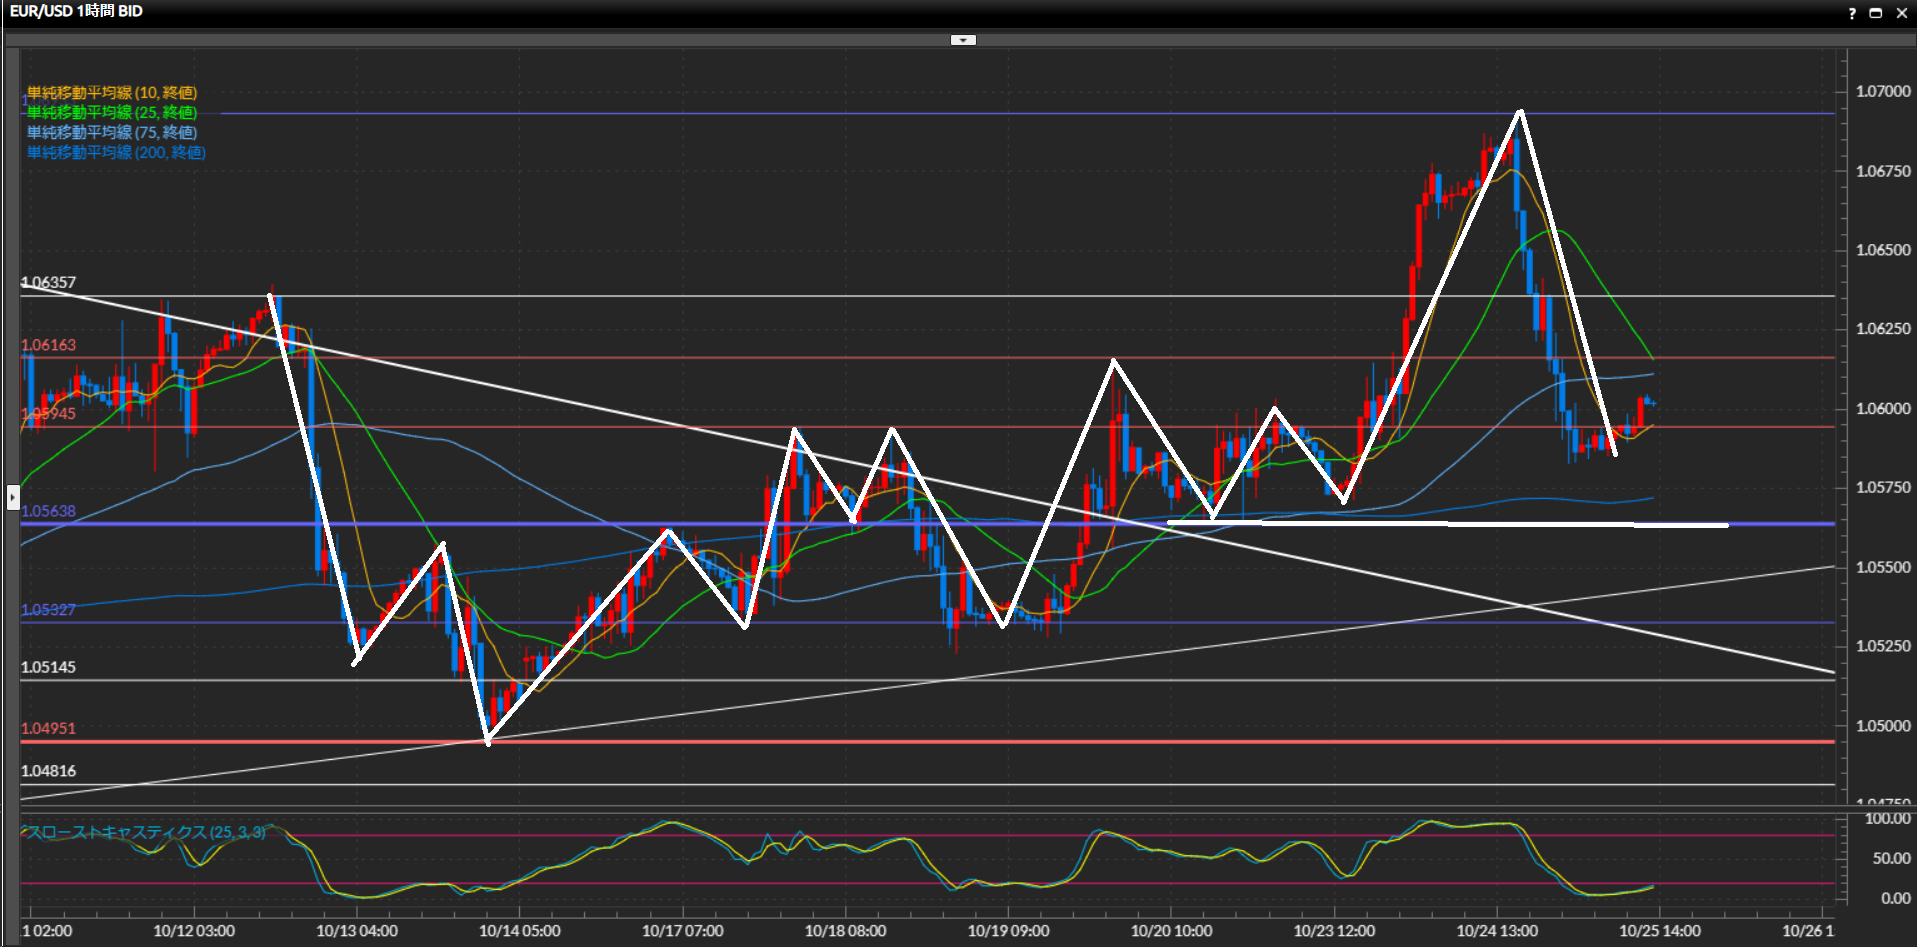The image size is (1917, 947).
Task: Select the 単純移動平均線 (10, 終値) indicator label
Action: click(112, 93)
